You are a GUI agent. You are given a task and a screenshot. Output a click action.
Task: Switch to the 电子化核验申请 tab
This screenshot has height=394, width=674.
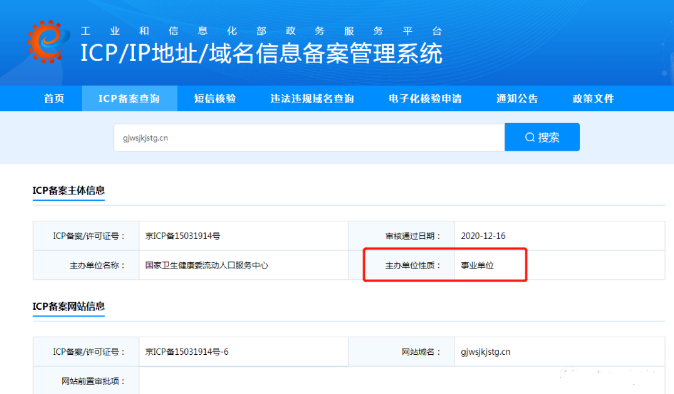coord(425,98)
